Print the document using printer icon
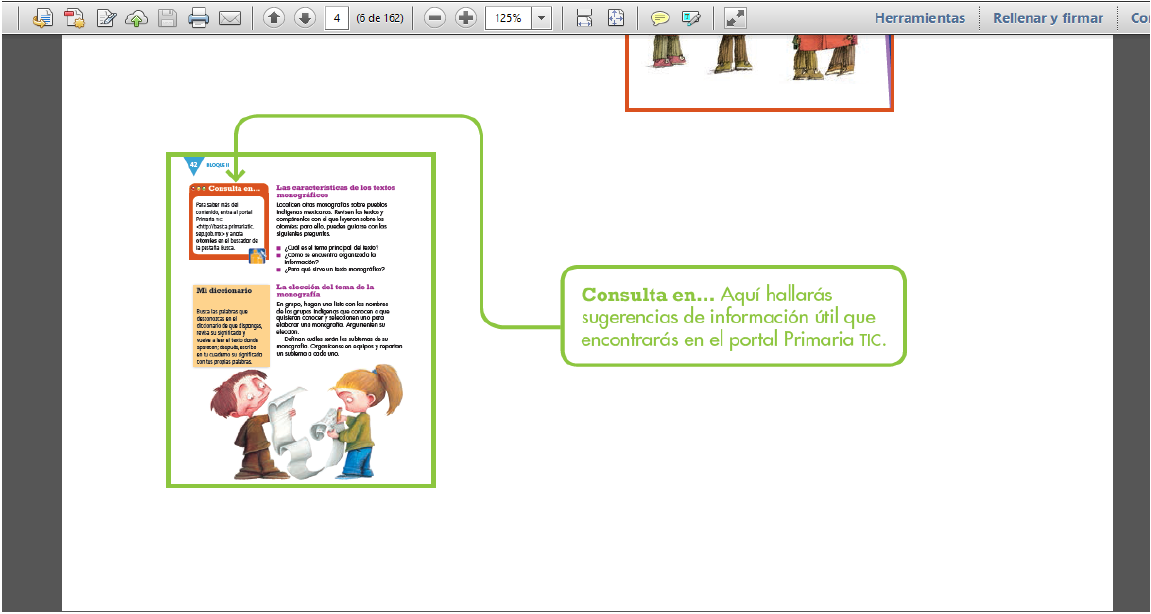The image size is (1151, 614). click(x=198, y=18)
